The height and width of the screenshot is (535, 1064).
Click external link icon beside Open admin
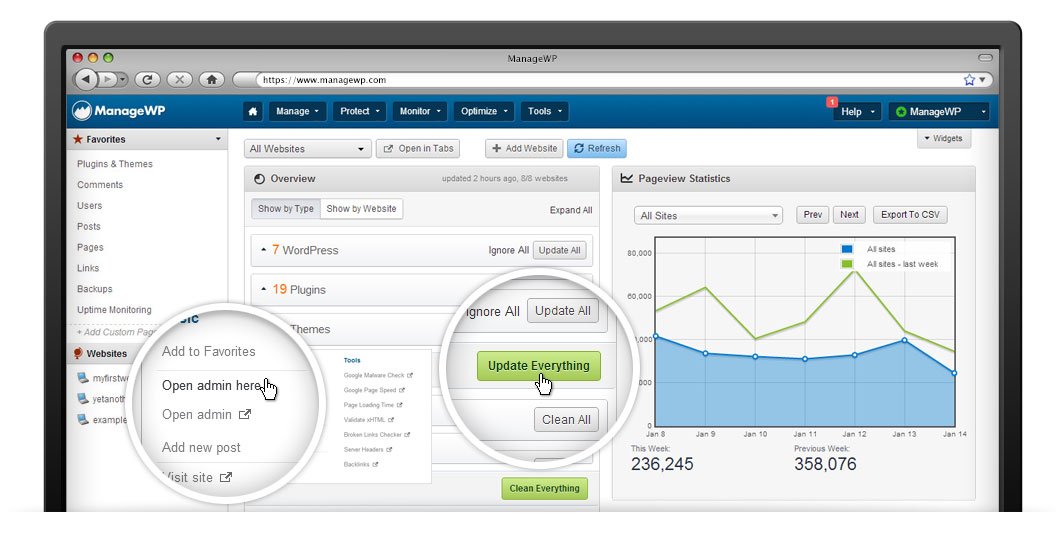point(245,414)
